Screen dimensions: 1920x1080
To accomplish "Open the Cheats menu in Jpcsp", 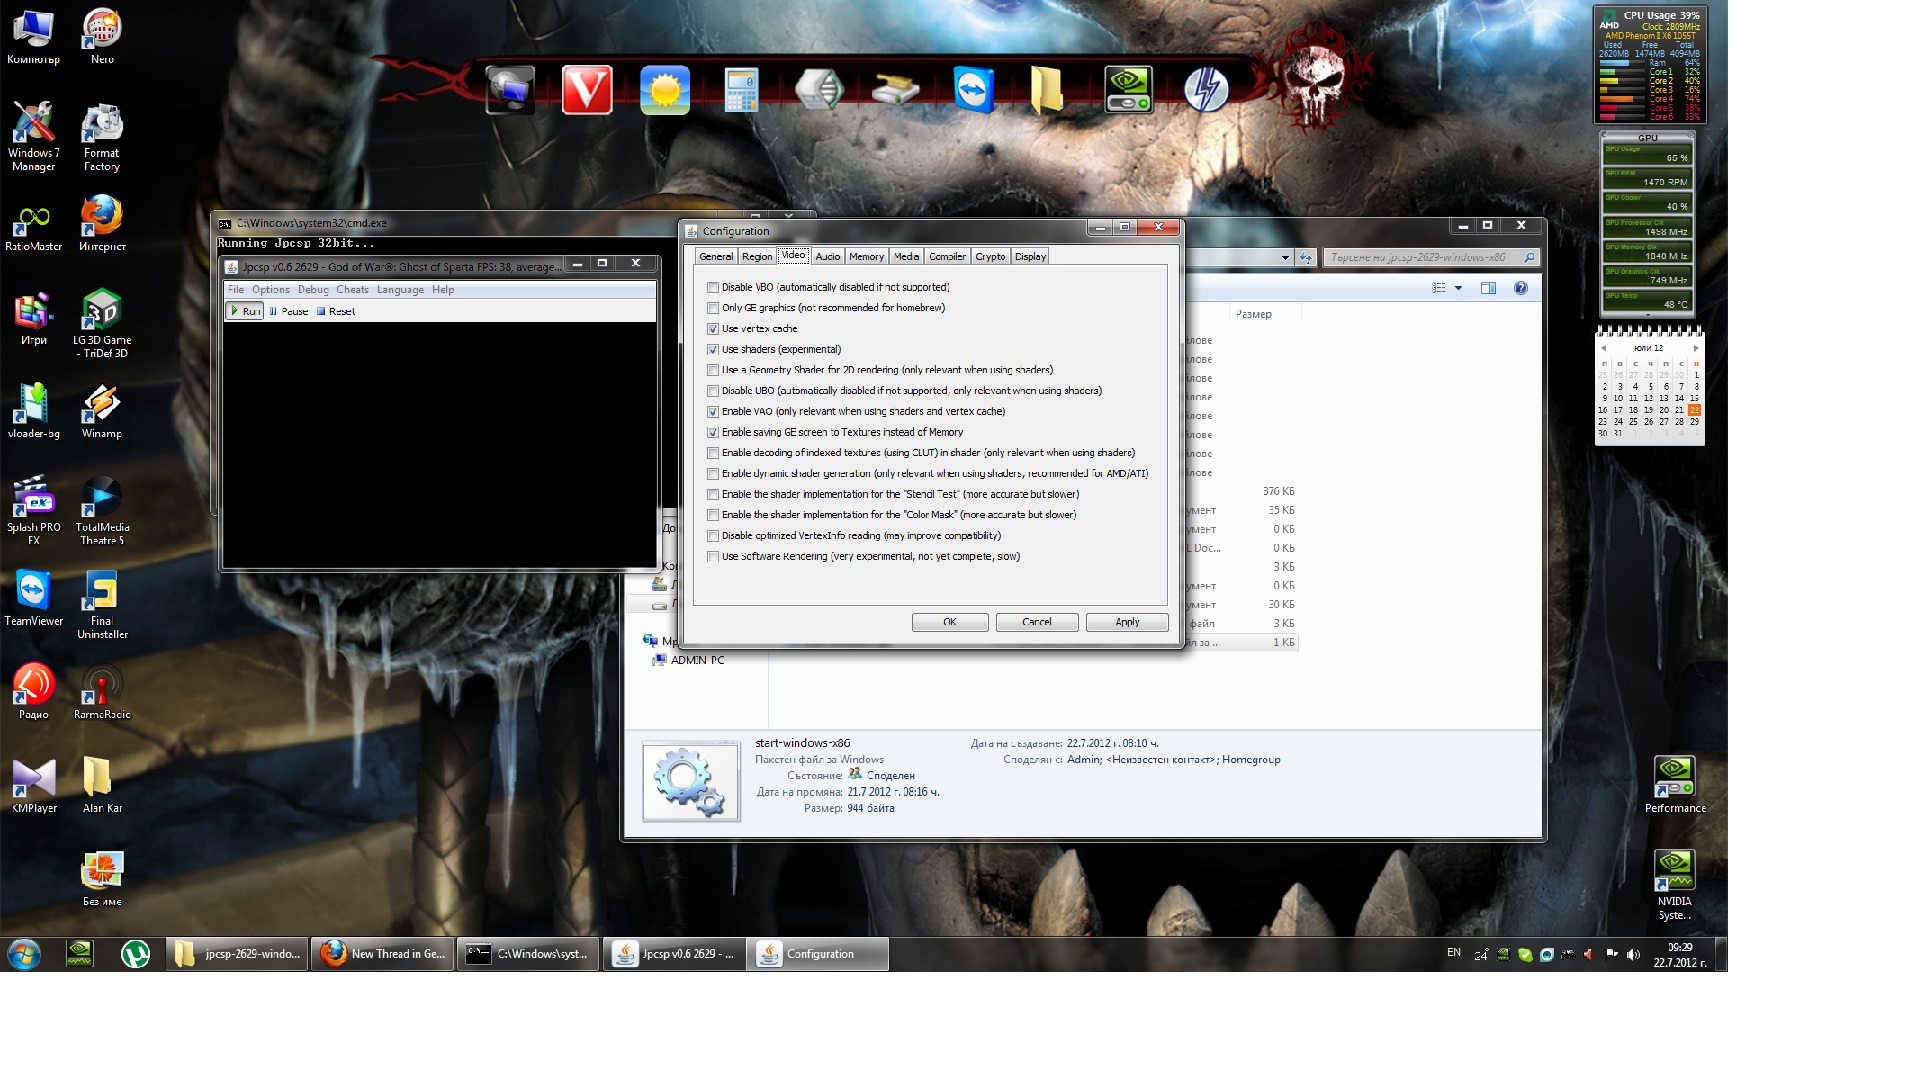I will pos(352,290).
